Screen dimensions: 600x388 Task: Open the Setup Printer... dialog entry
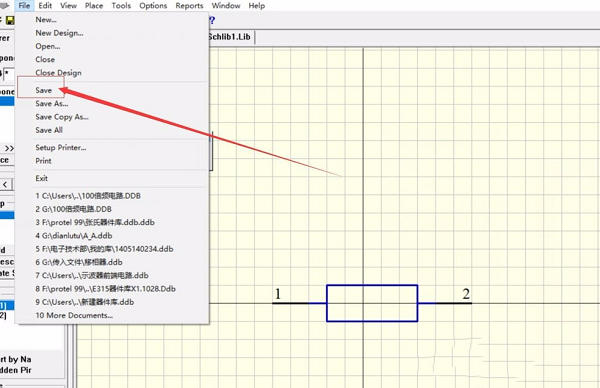[x=60, y=147]
